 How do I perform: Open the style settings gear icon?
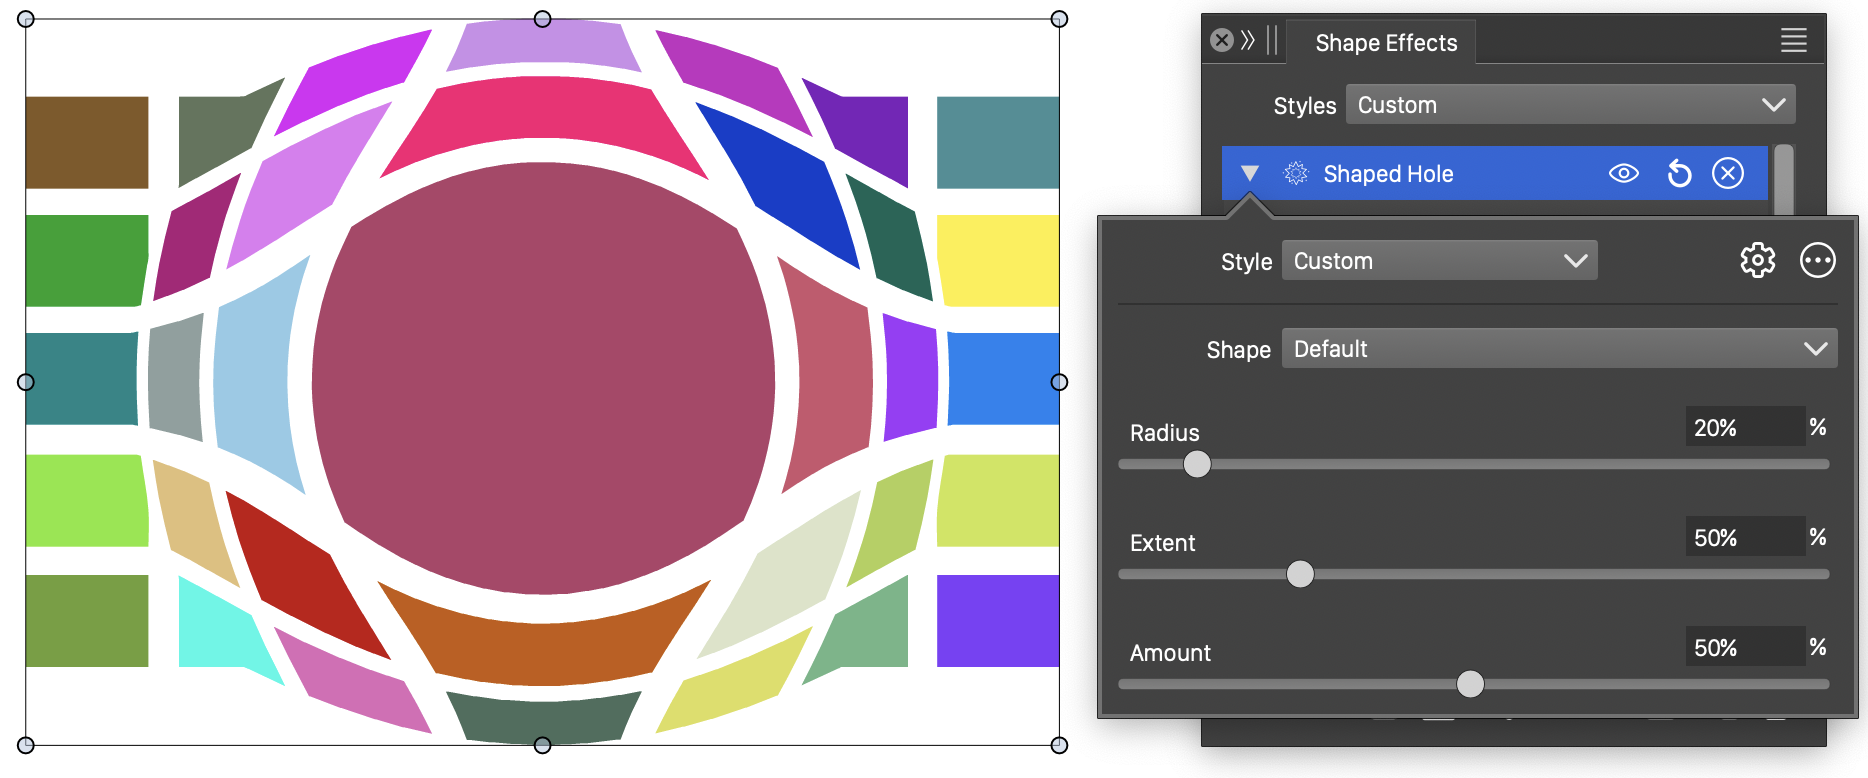pos(1757,261)
